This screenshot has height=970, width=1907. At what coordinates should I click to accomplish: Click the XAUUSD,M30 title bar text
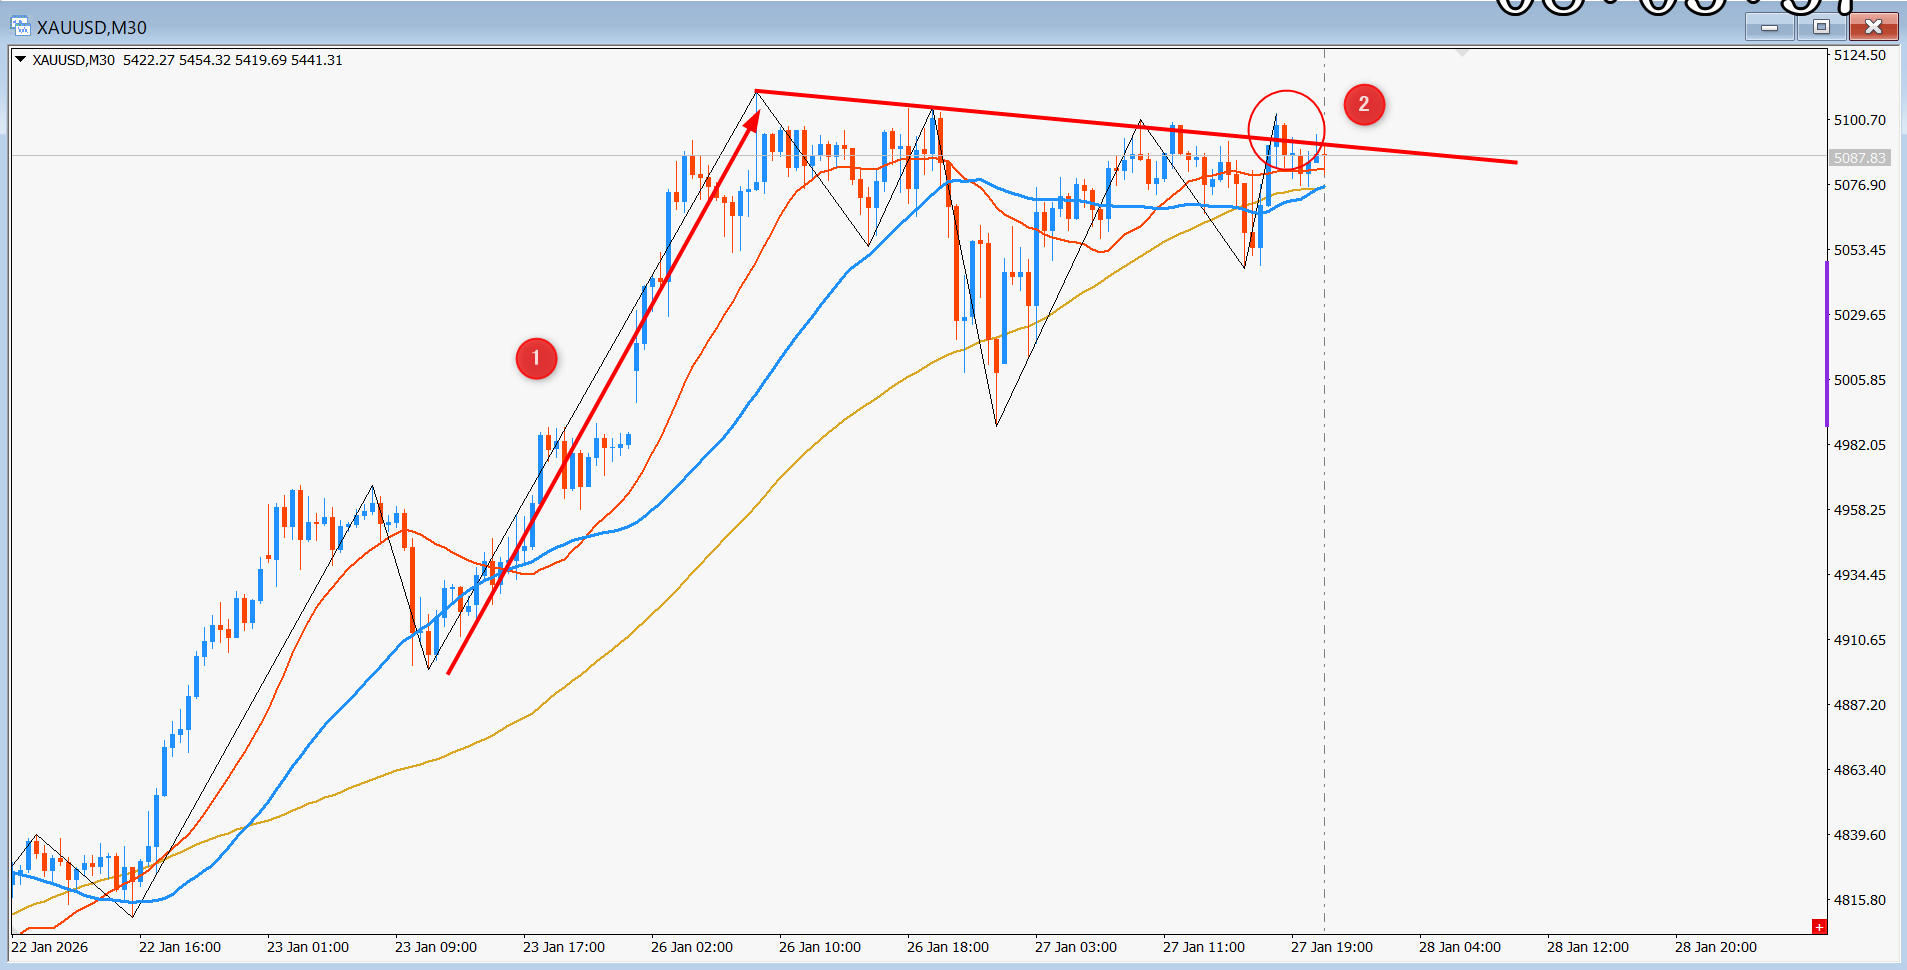point(92,28)
